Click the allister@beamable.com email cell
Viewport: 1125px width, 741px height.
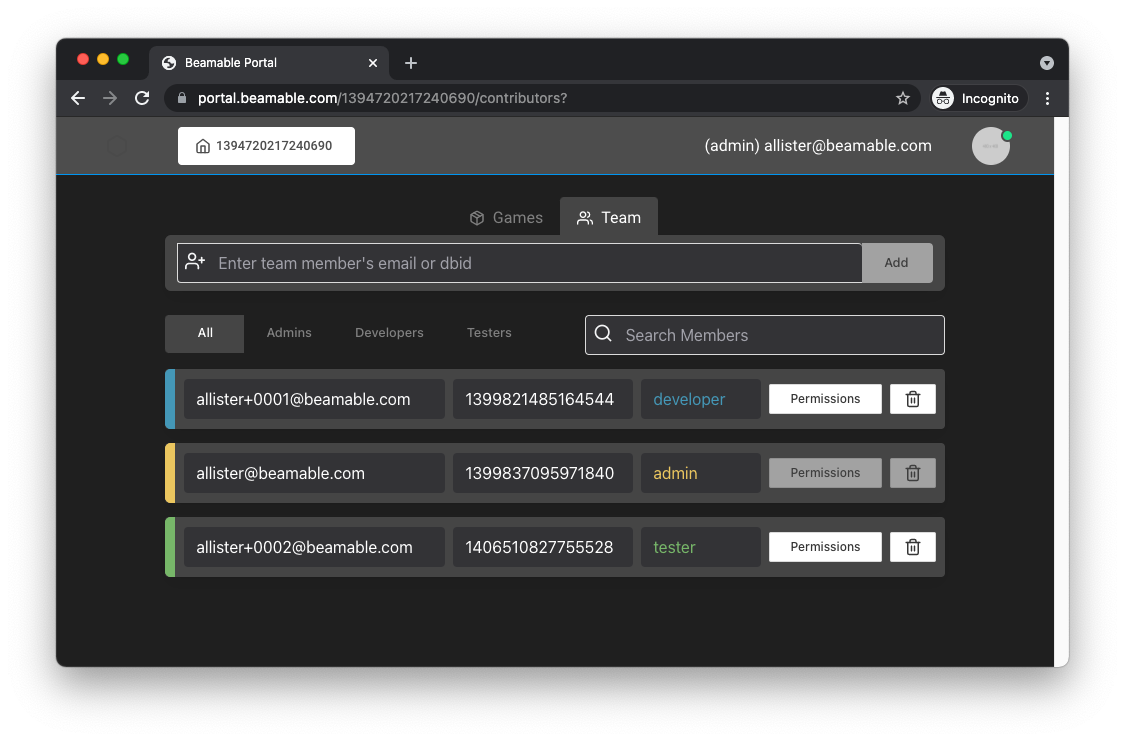coord(314,473)
